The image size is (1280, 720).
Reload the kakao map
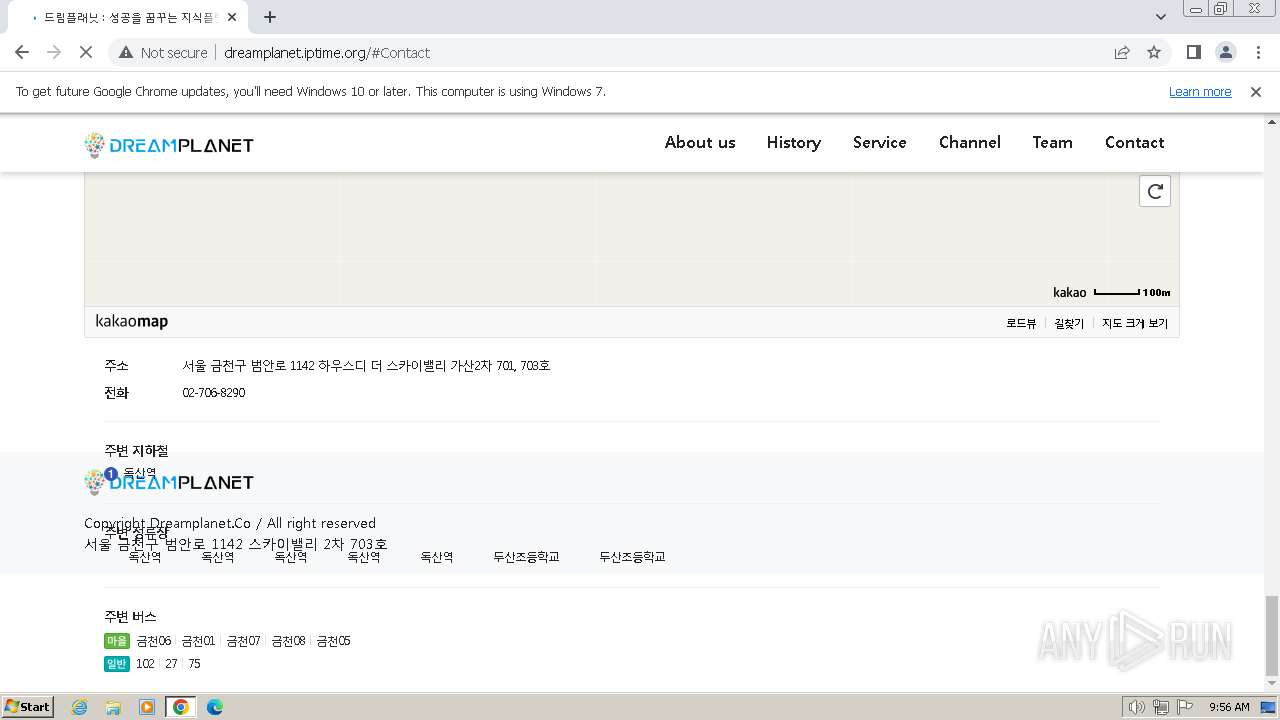[x=1155, y=191]
